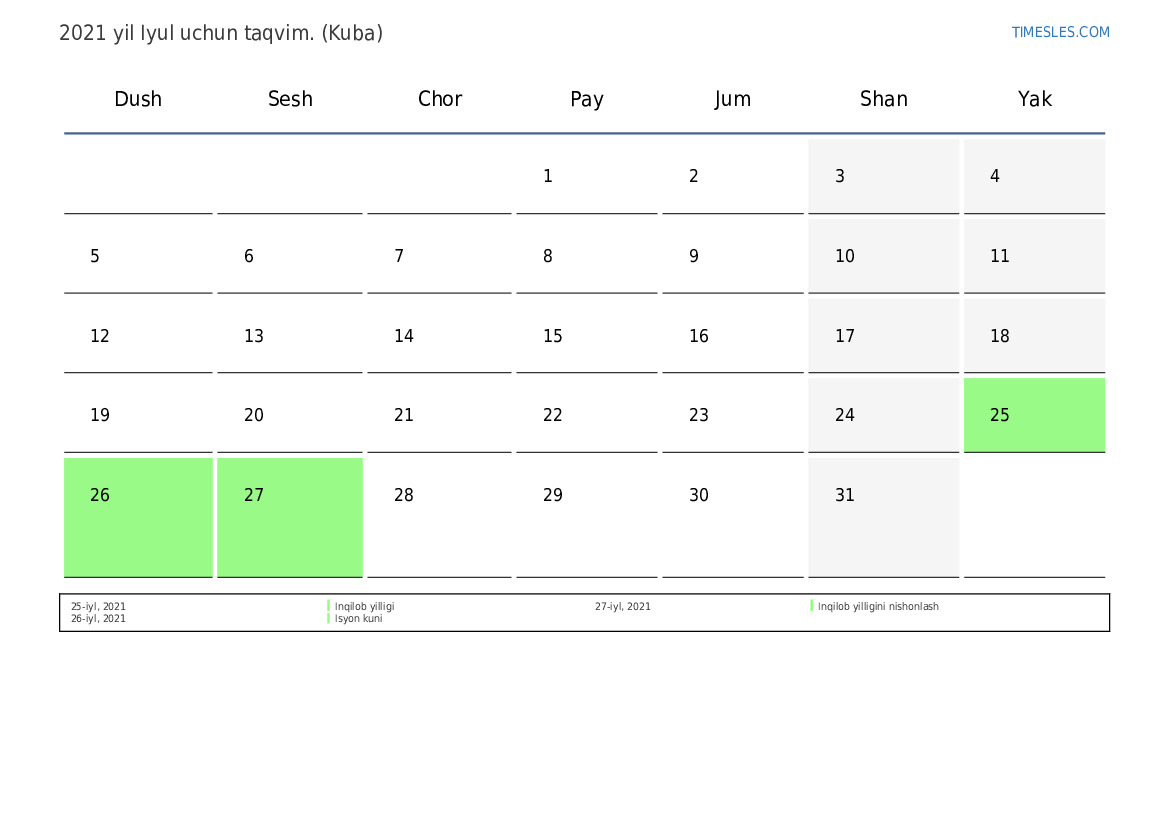
Task: Select day 9 on the calendar
Action: (733, 256)
